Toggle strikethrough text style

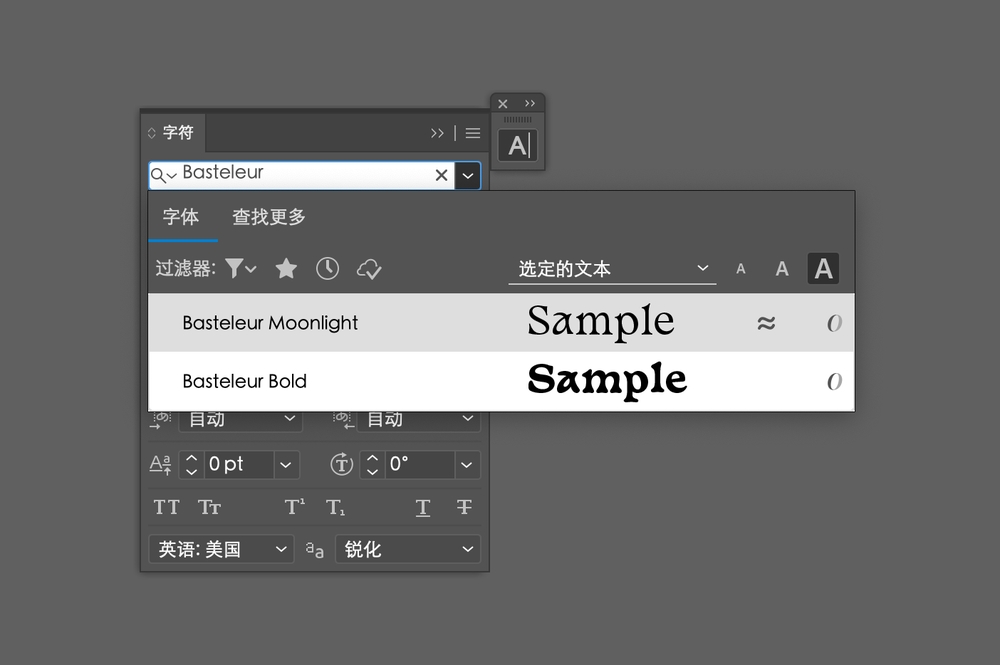point(464,507)
